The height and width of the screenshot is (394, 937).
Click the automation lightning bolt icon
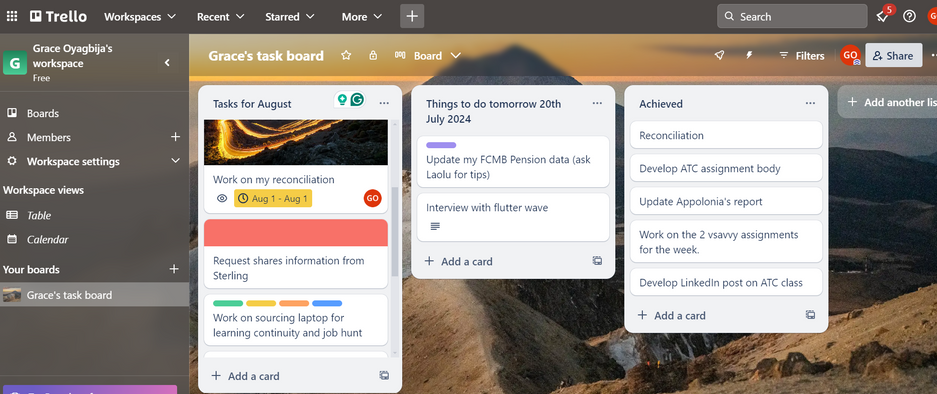749,56
